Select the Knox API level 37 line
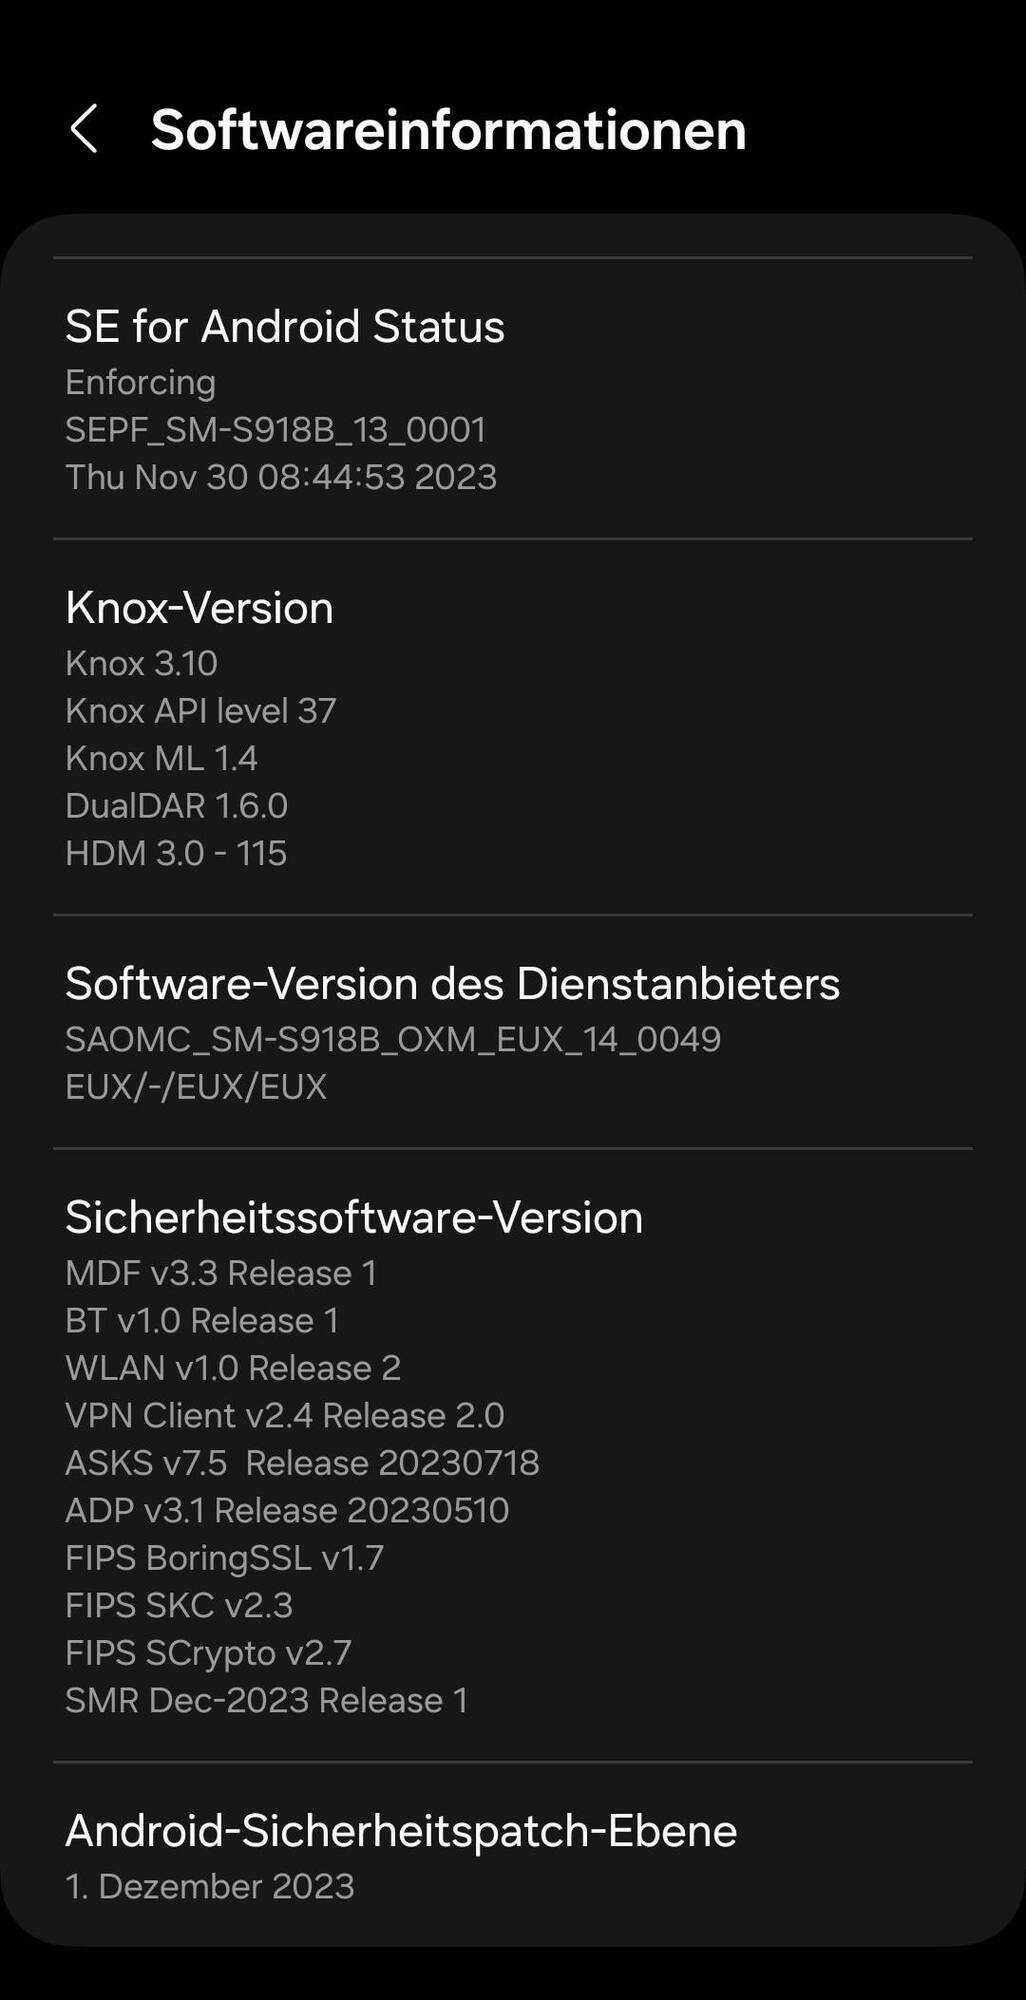The height and width of the screenshot is (2000, 1026). click(x=200, y=711)
